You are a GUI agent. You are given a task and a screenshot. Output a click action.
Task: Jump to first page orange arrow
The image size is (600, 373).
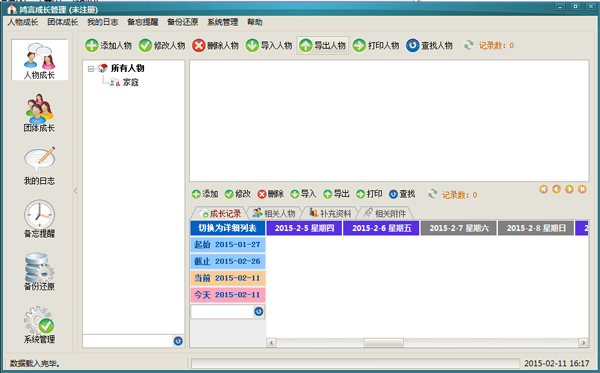pyautogui.click(x=543, y=189)
